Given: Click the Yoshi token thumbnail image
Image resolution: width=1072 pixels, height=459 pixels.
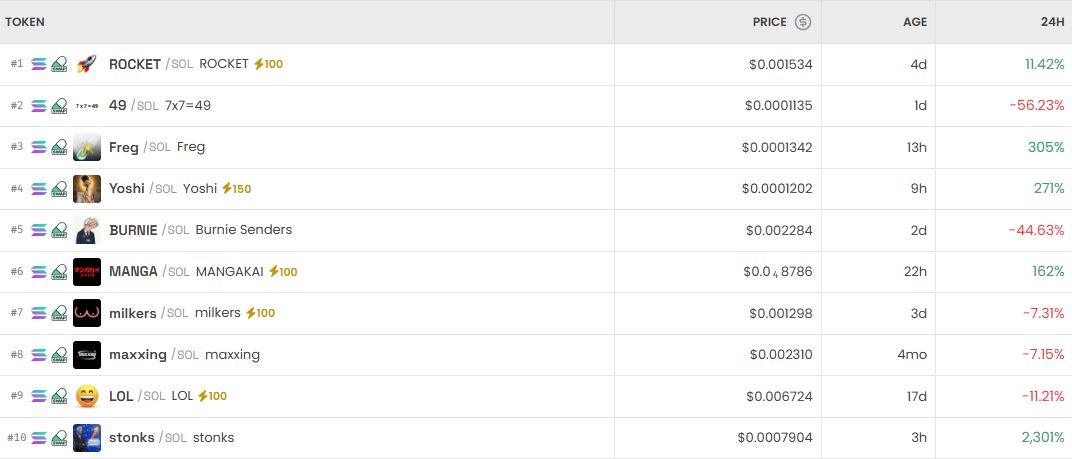Looking at the screenshot, I should click(87, 189).
